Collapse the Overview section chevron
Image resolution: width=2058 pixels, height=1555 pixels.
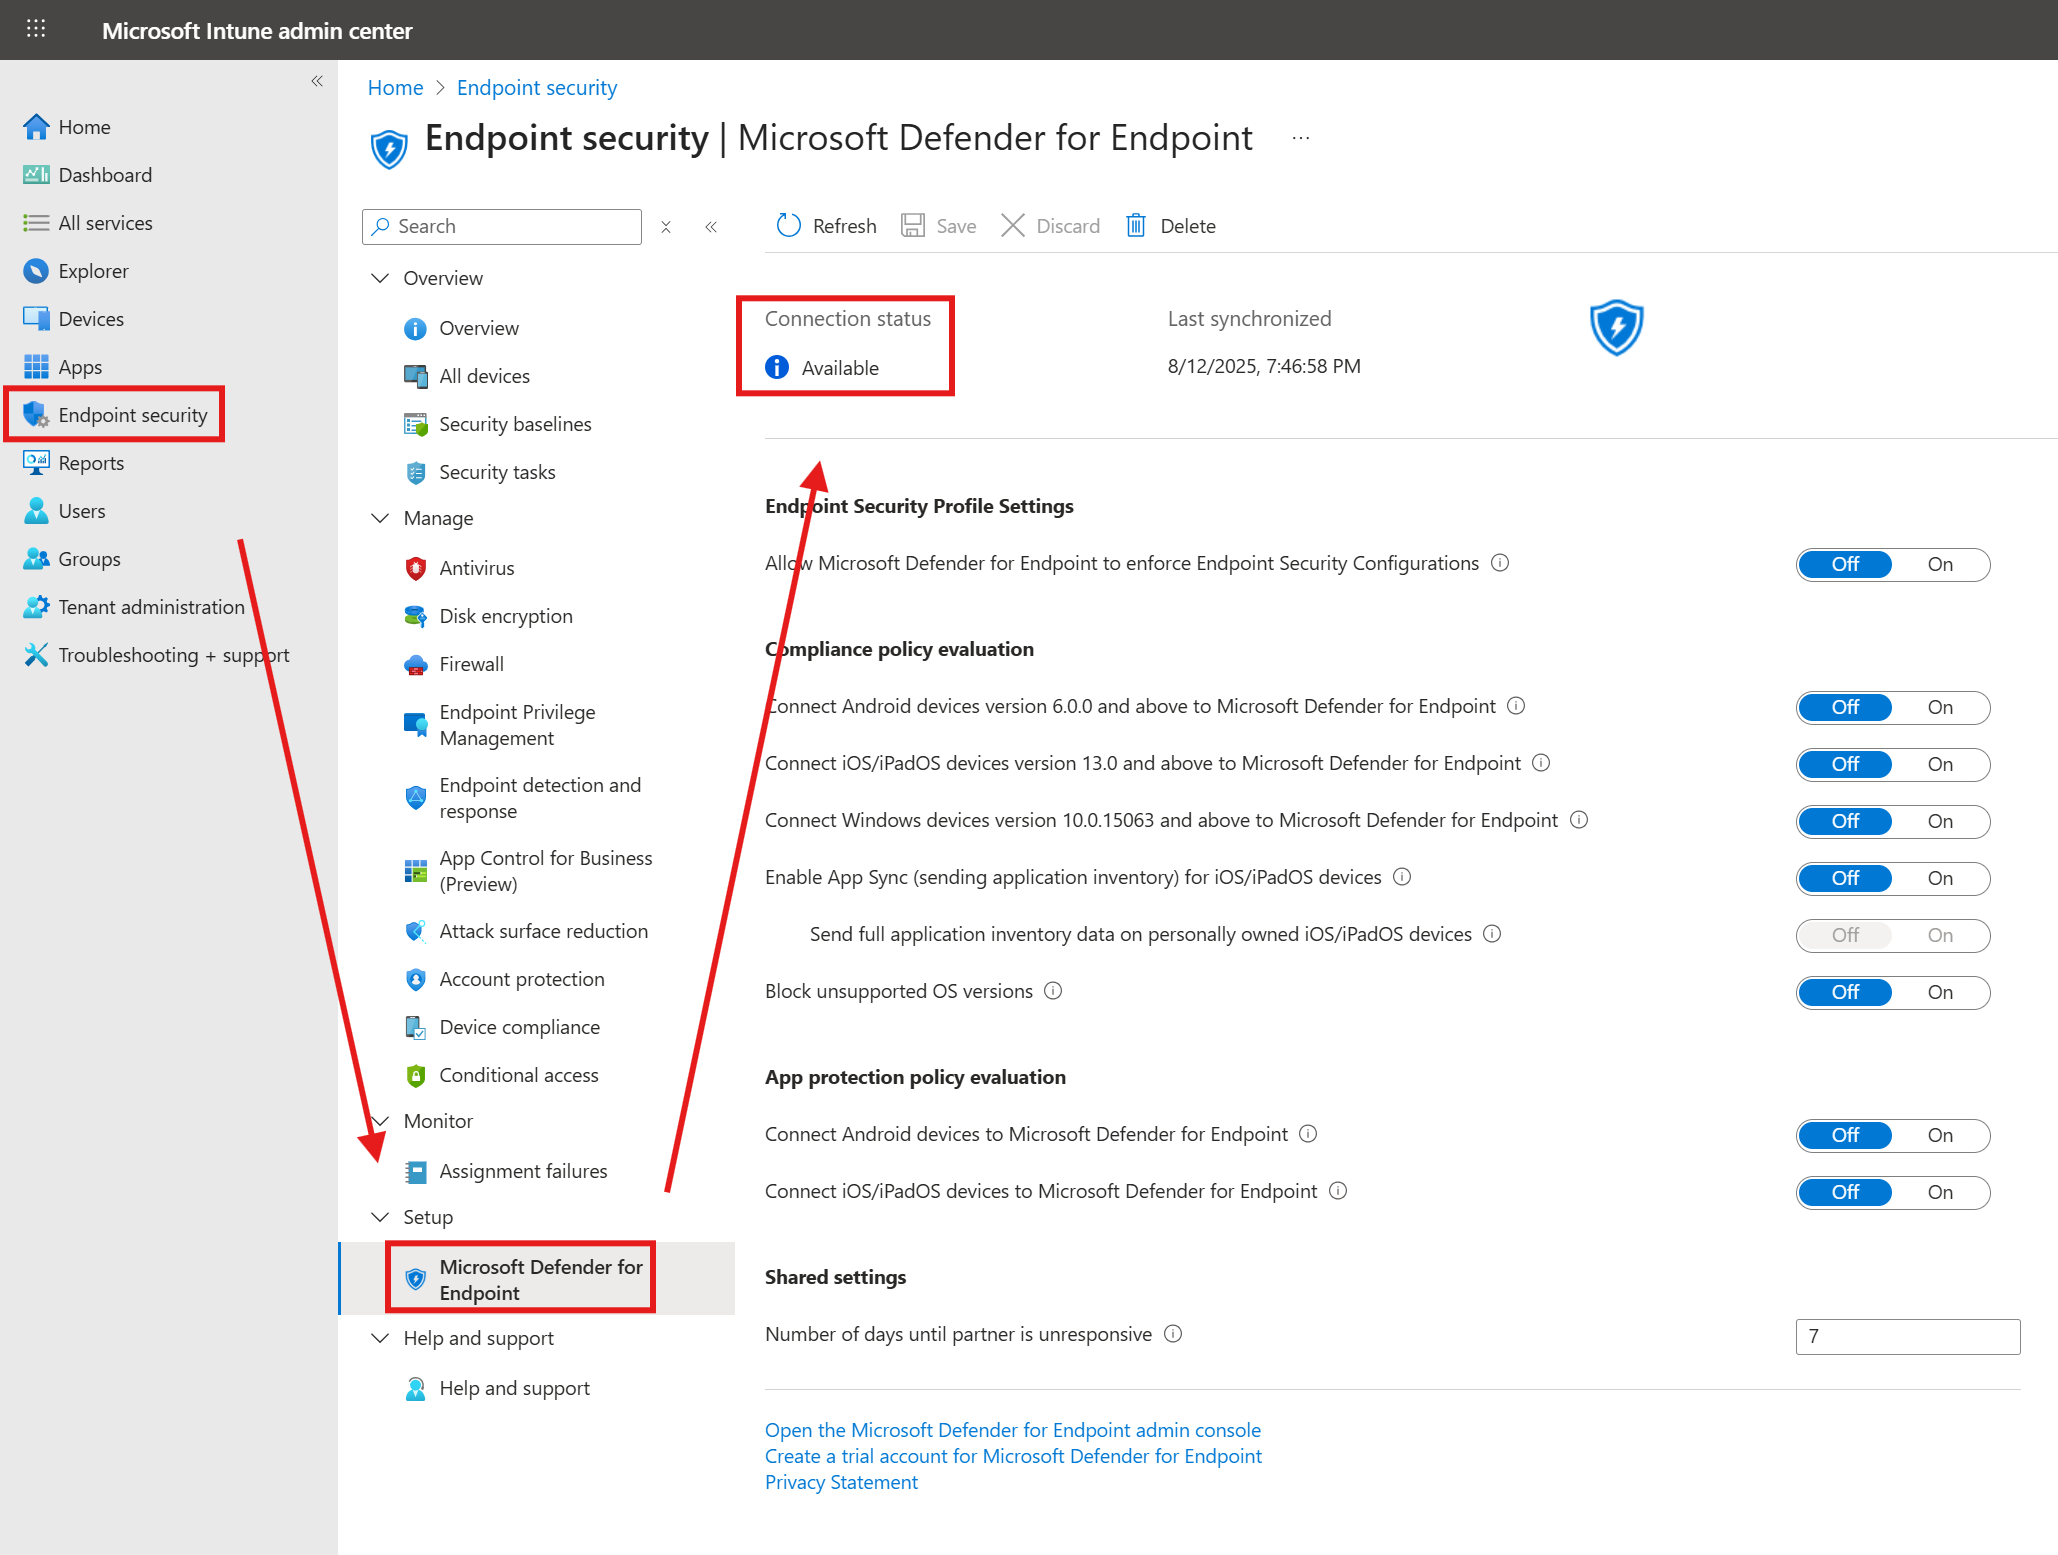(380, 278)
